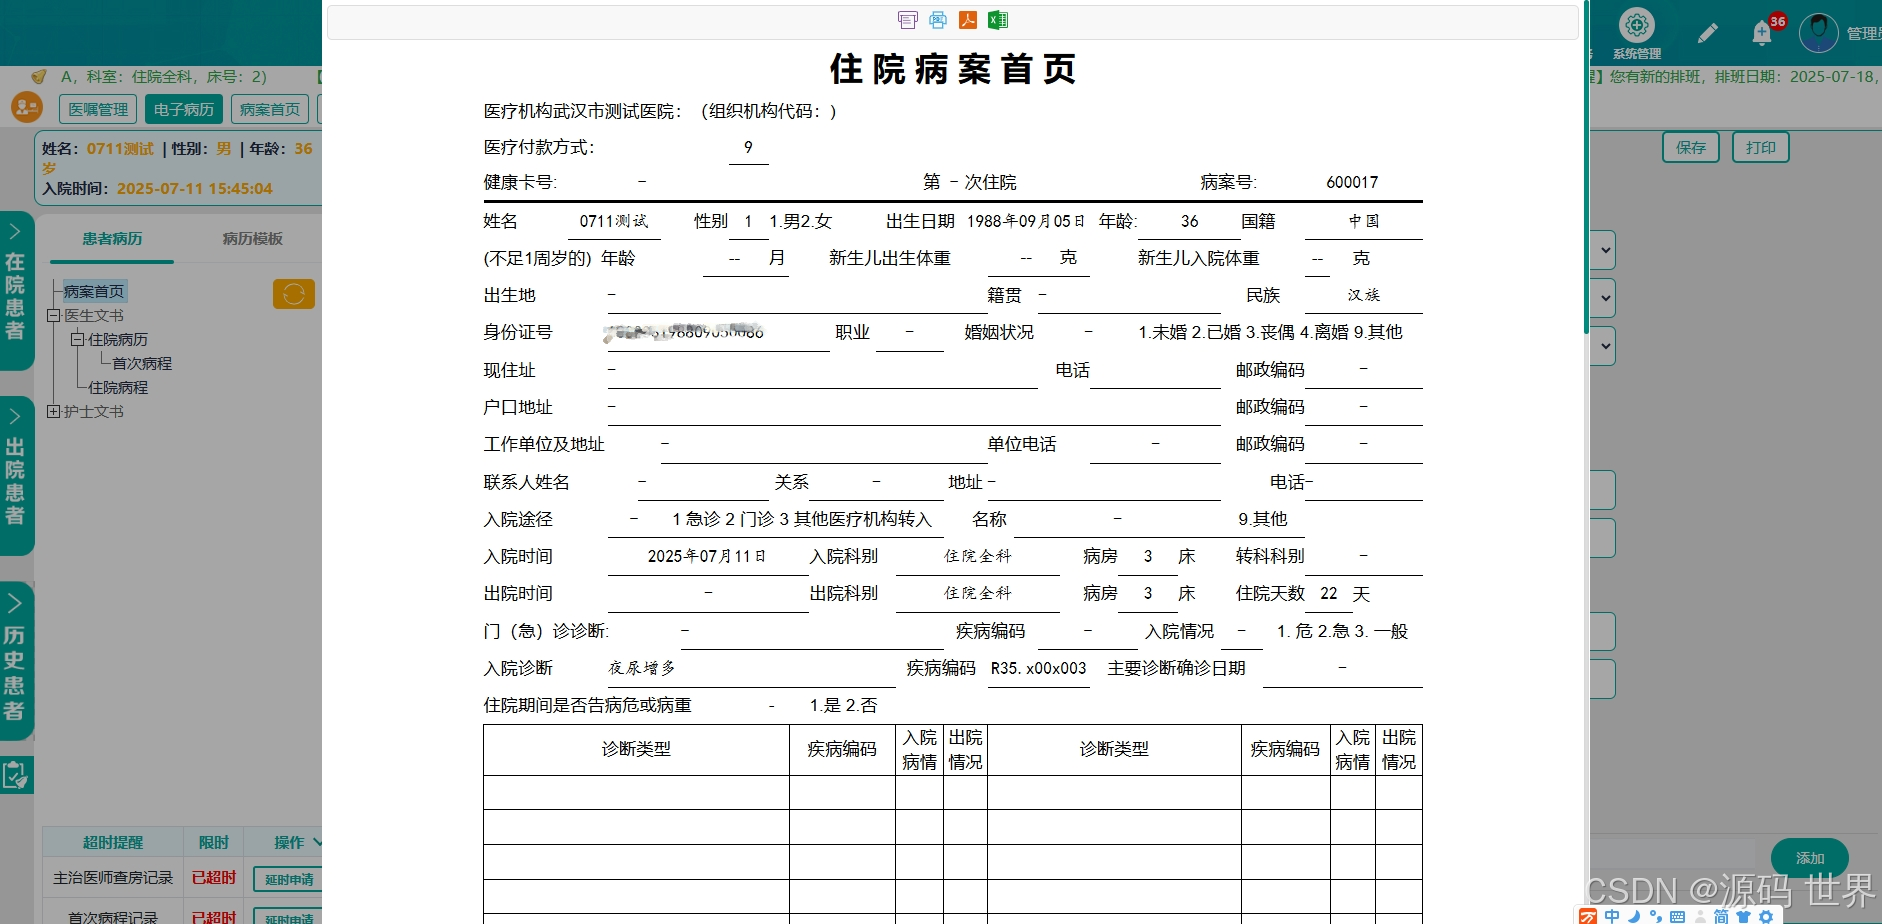The width and height of the screenshot is (1882, 924).
Task: Open the 病案首页 tab button
Action: pyautogui.click(x=270, y=109)
